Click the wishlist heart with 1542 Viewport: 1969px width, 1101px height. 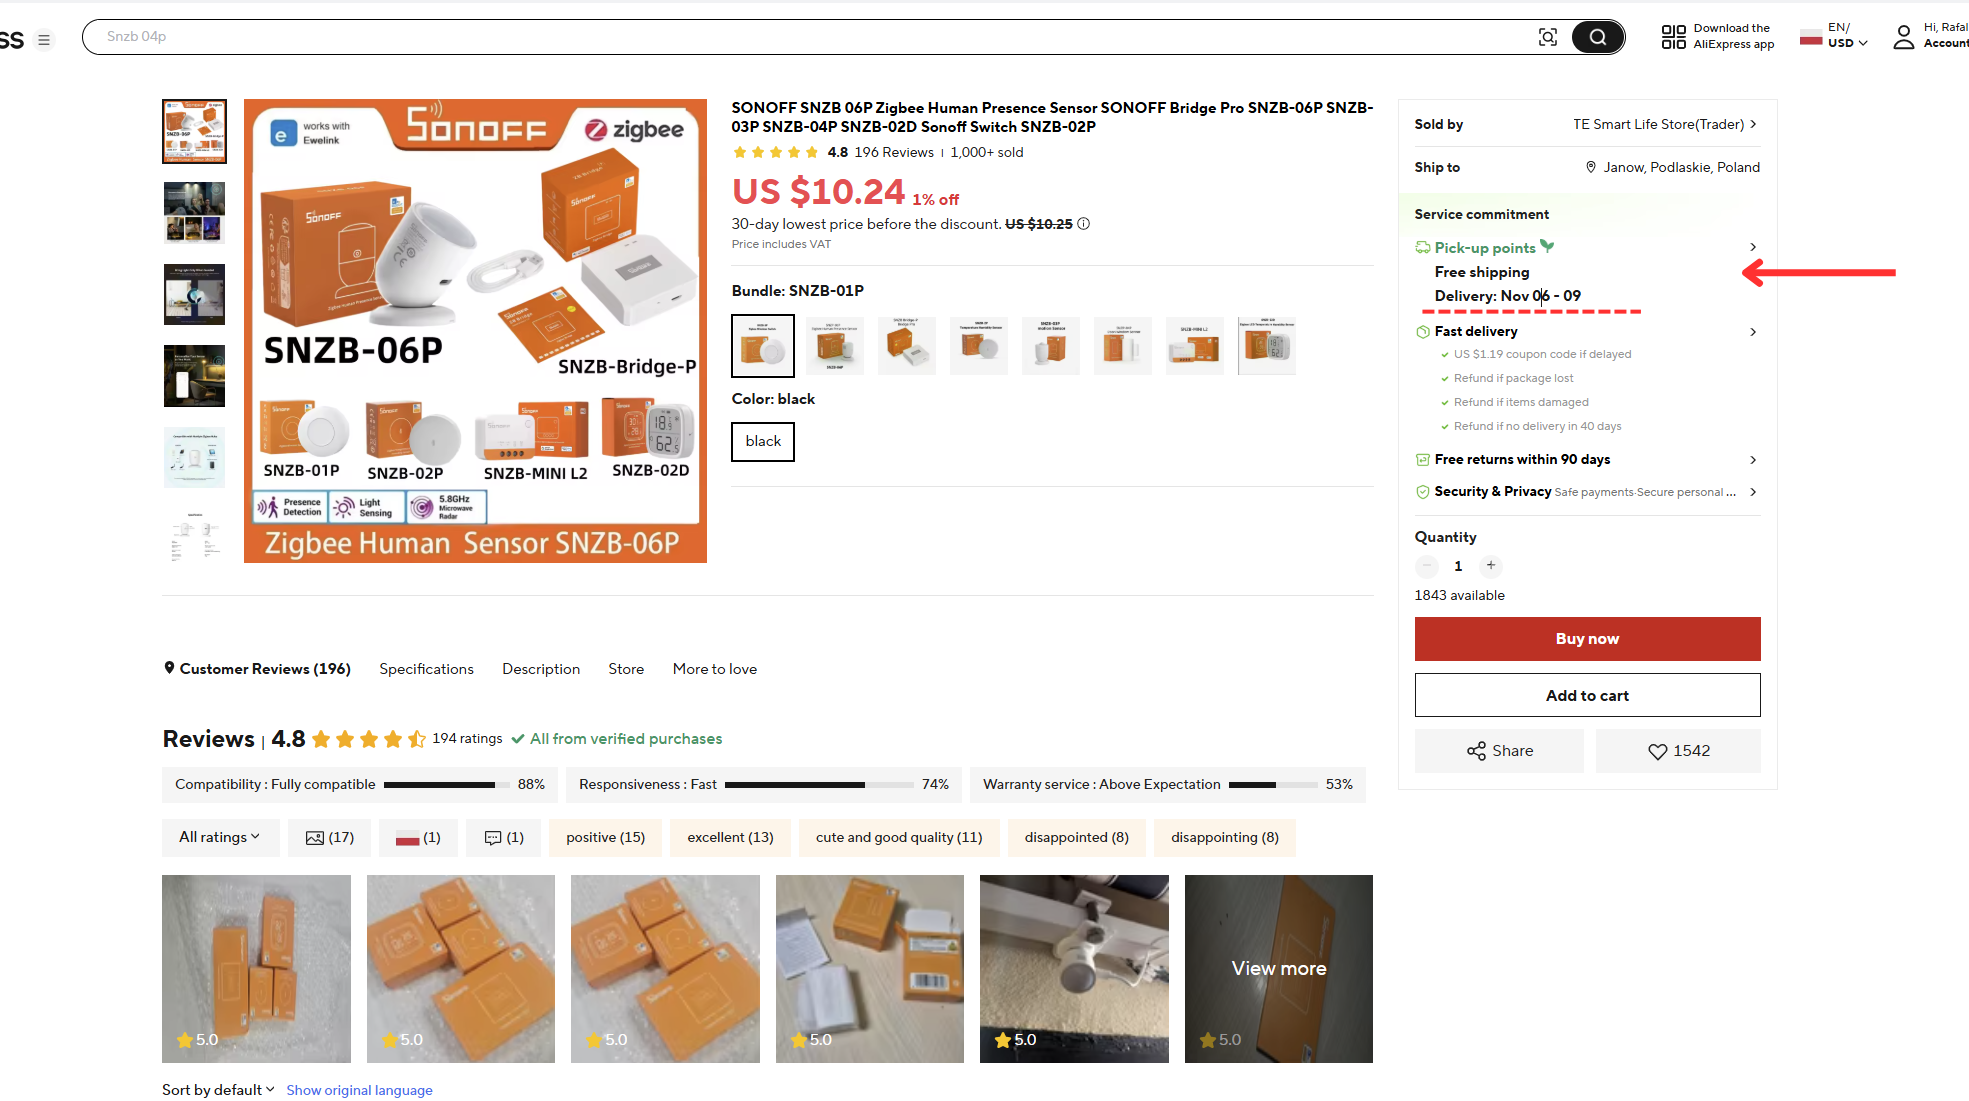pos(1679,751)
